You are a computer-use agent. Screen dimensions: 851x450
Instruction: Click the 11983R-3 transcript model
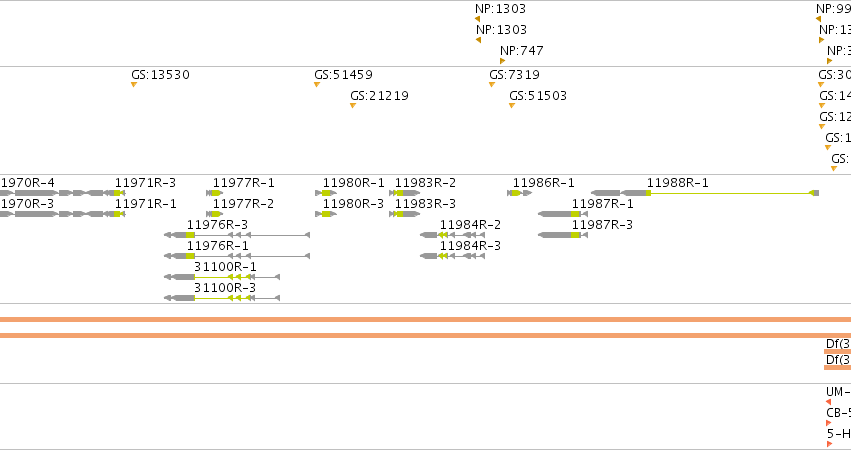(x=404, y=214)
